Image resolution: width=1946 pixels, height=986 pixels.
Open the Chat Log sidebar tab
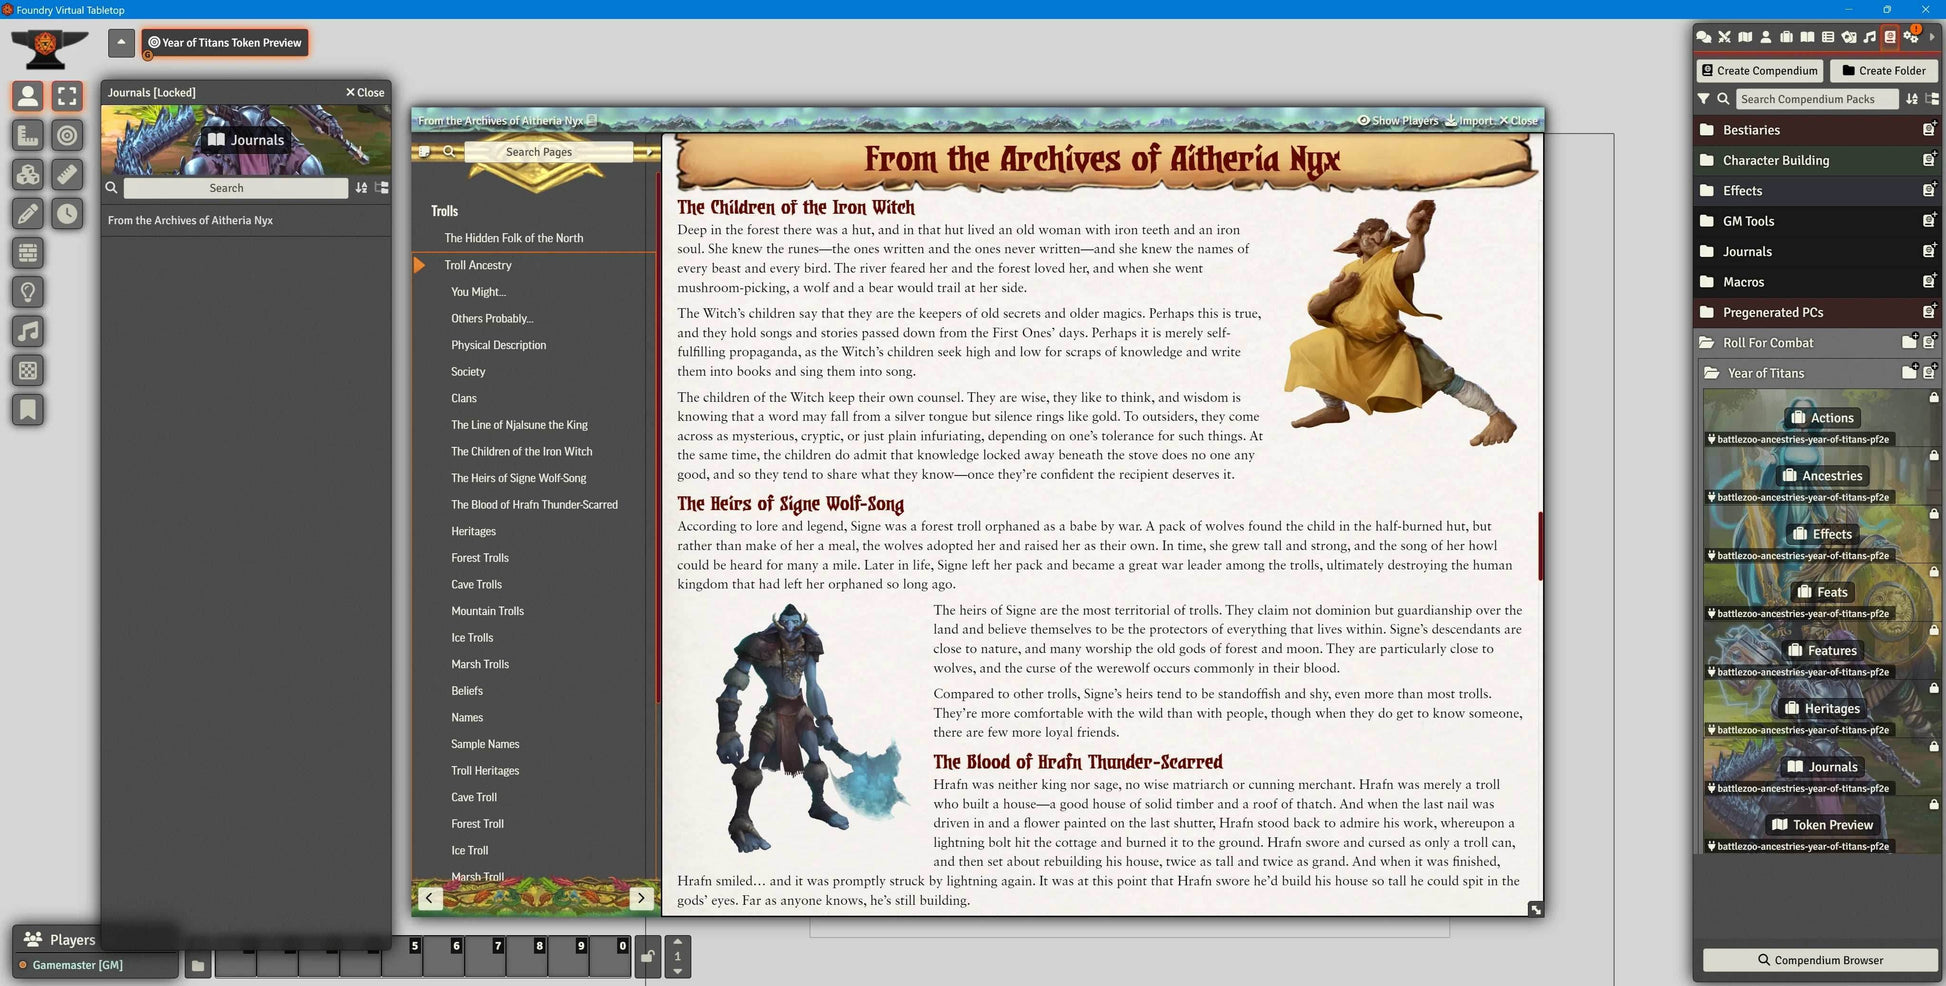pos(1705,37)
